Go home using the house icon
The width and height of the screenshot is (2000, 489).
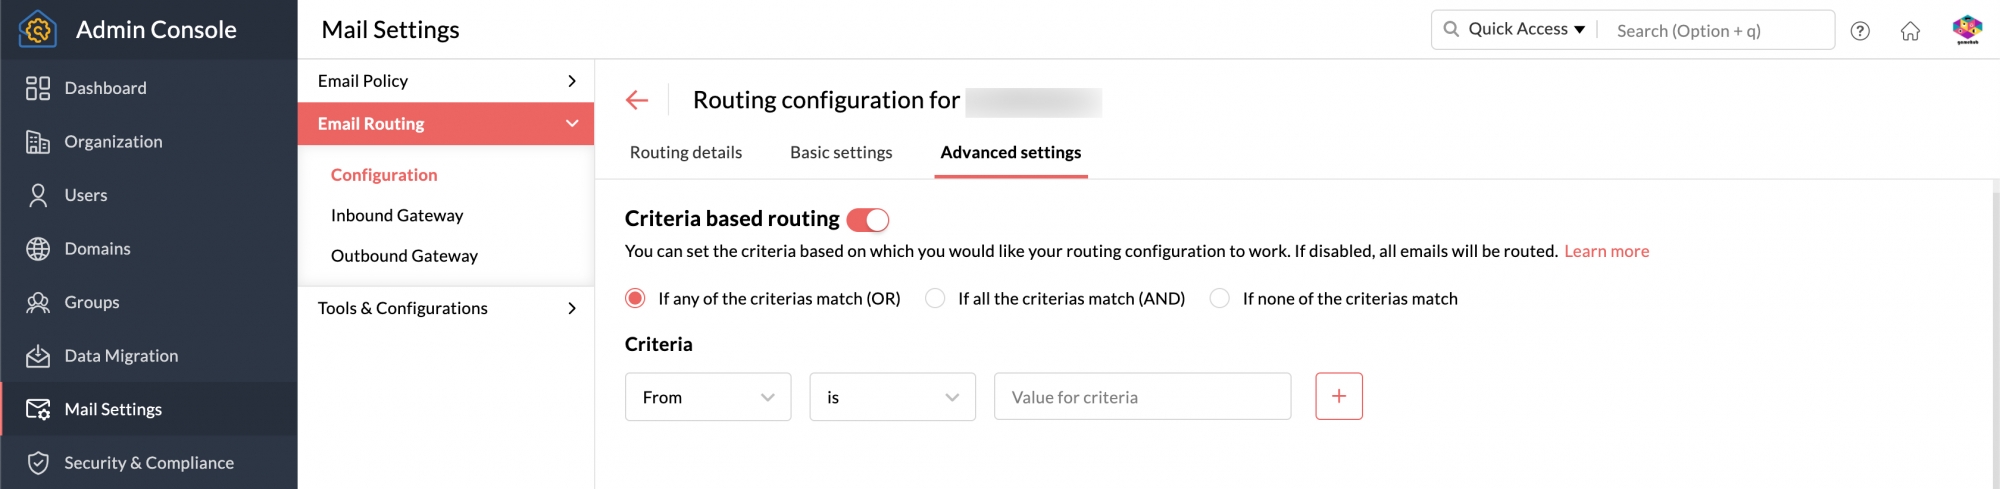(1910, 31)
